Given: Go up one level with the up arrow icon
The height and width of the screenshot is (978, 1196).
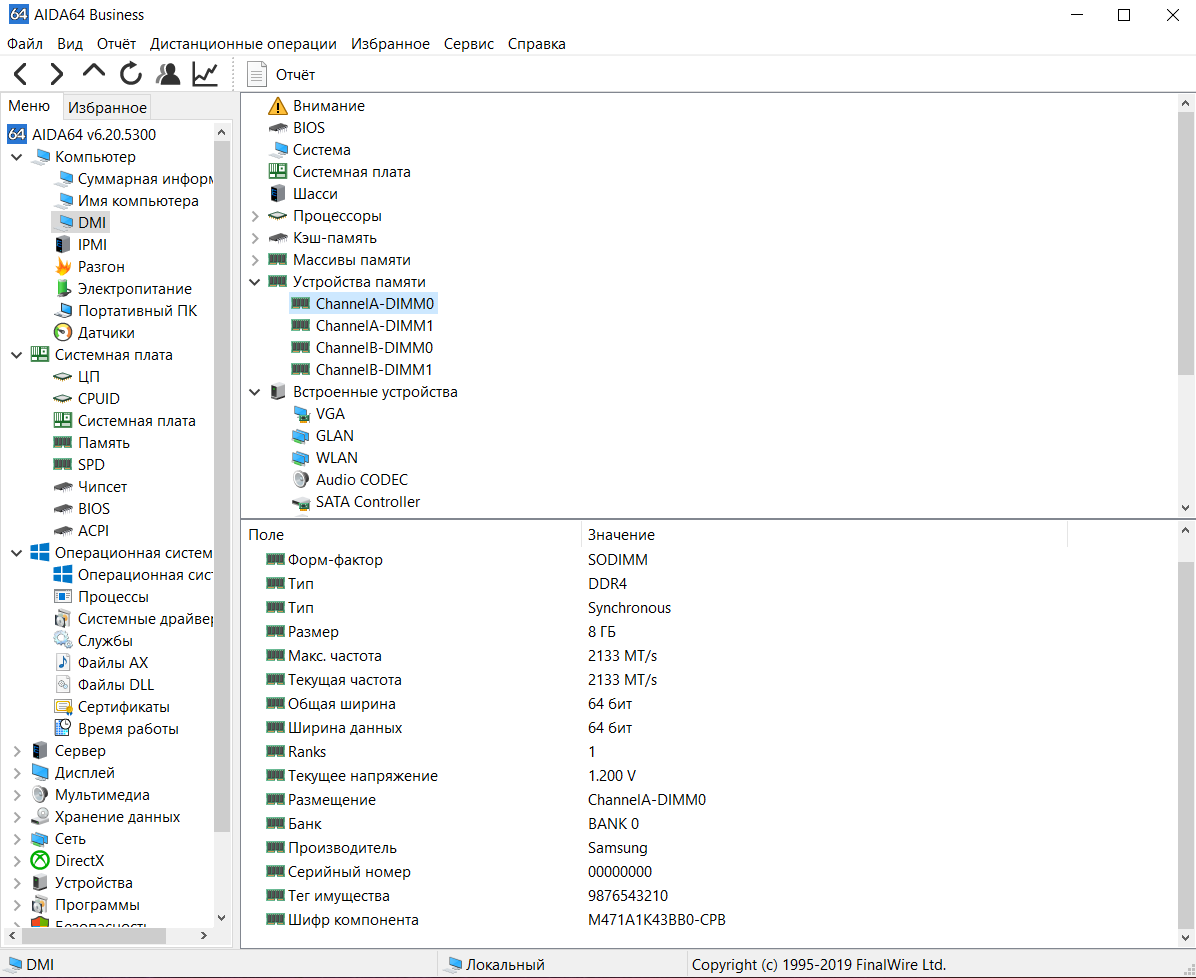Looking at the screenshot, I should pyautogui.click(x=94, y=72).
